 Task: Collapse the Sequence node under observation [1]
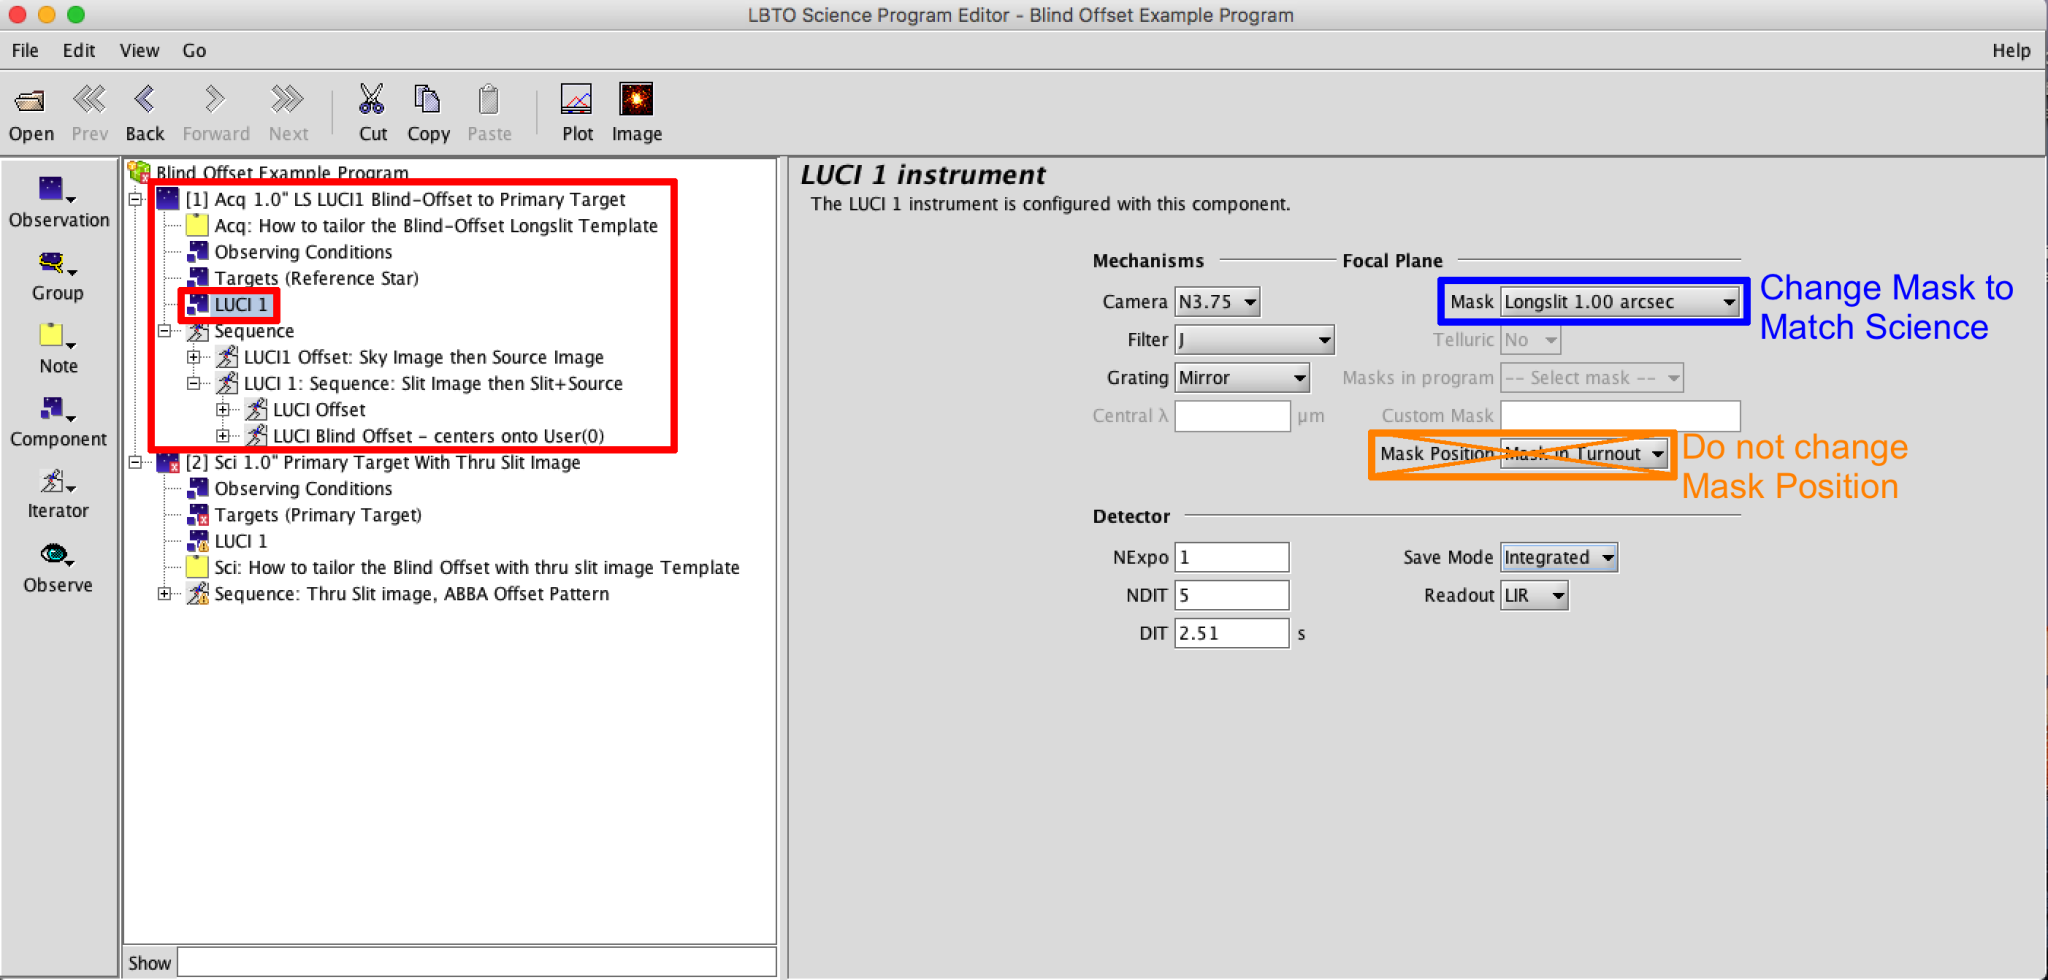pyautogui.click(x=165, y=331)
